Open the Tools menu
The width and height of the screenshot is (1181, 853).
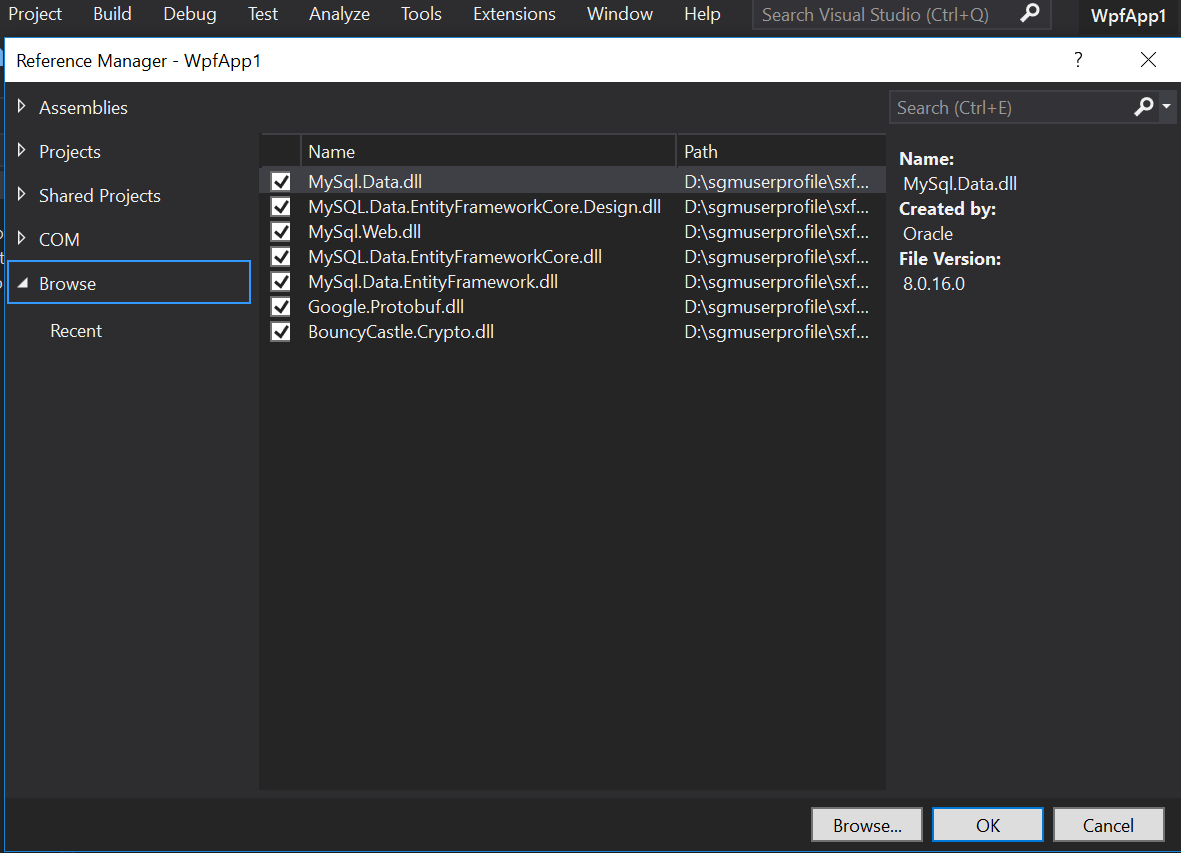click(x=421, y=14)
